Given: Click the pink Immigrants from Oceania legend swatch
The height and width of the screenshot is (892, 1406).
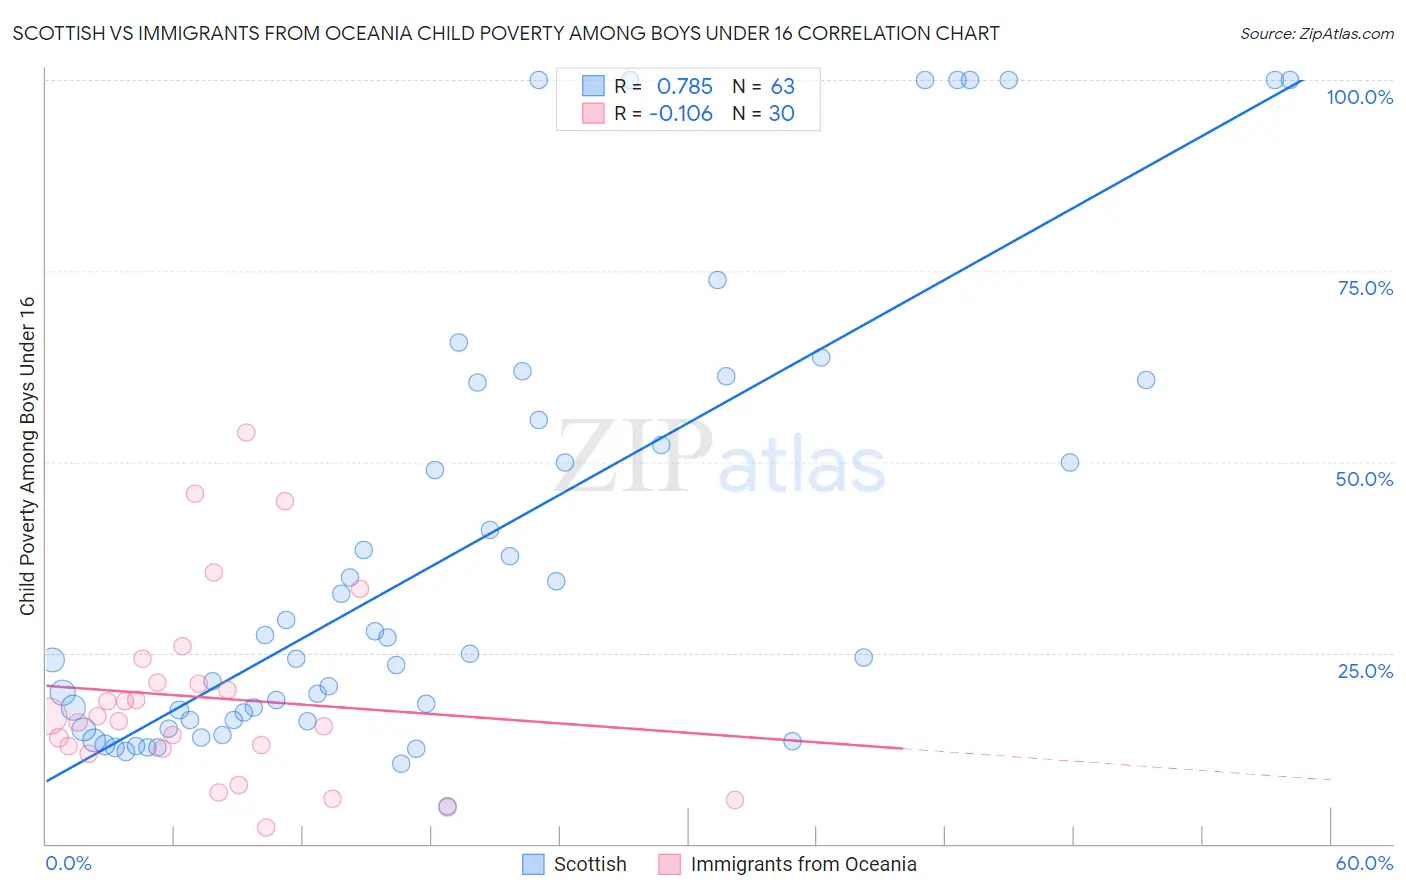Looking at the screenshot, I should coord(670,864).
